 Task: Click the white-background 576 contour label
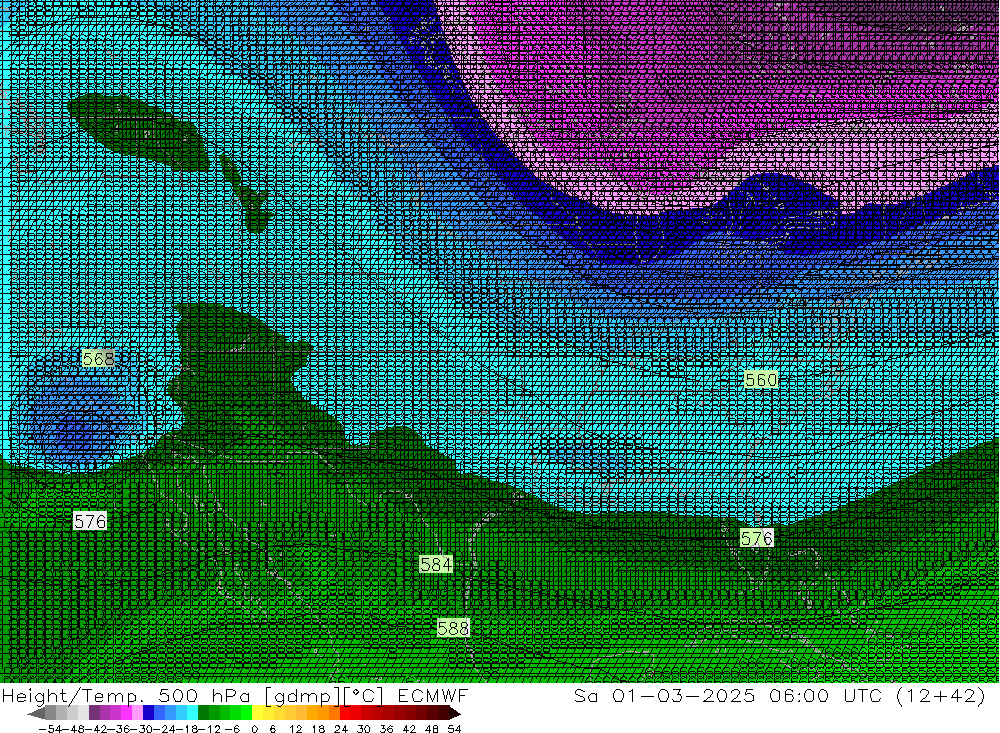click(90, 521)
